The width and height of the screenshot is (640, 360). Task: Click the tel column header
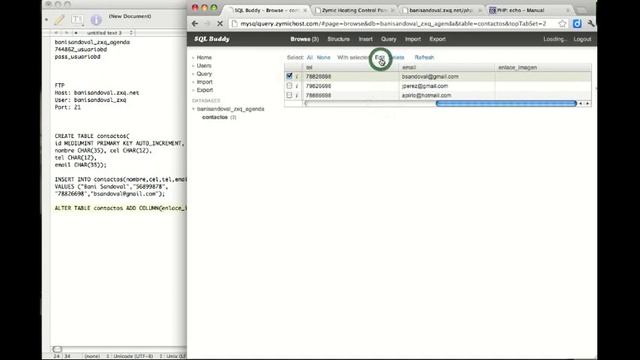tap(351, 67)
